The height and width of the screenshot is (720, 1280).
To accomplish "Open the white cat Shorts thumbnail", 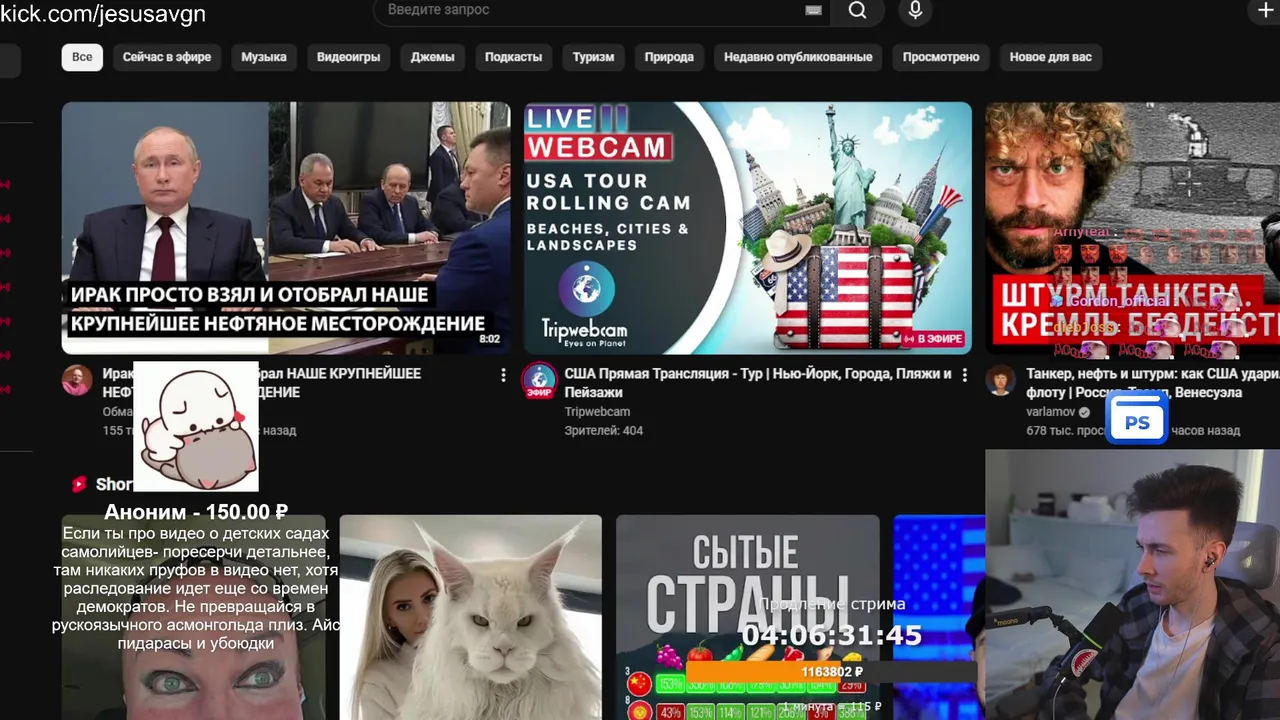I will pyautogui.click(x=471, y=617).
